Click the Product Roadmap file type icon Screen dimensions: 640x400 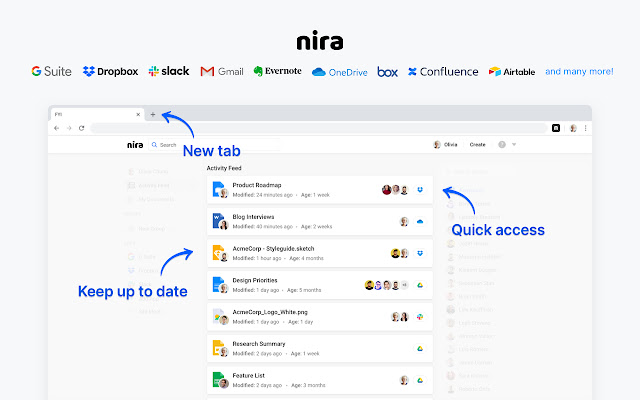[x=219, y=189]
